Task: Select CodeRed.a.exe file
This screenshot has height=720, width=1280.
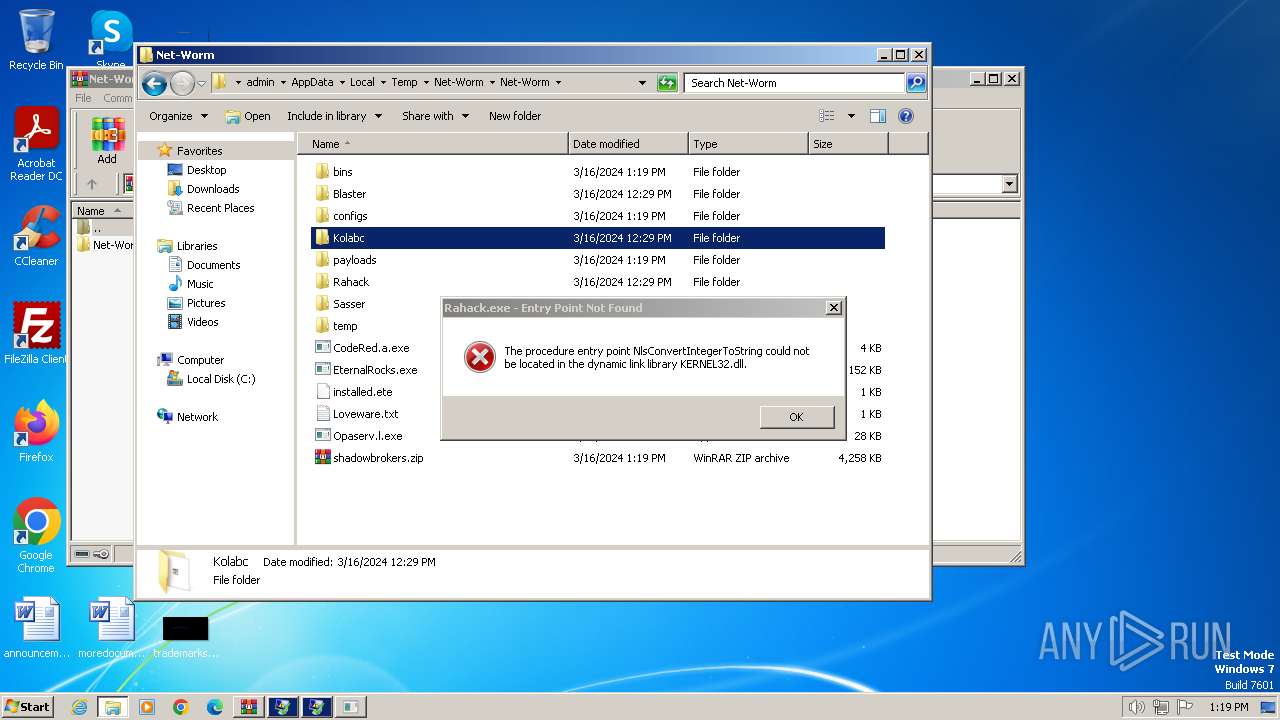Action: 371,348
